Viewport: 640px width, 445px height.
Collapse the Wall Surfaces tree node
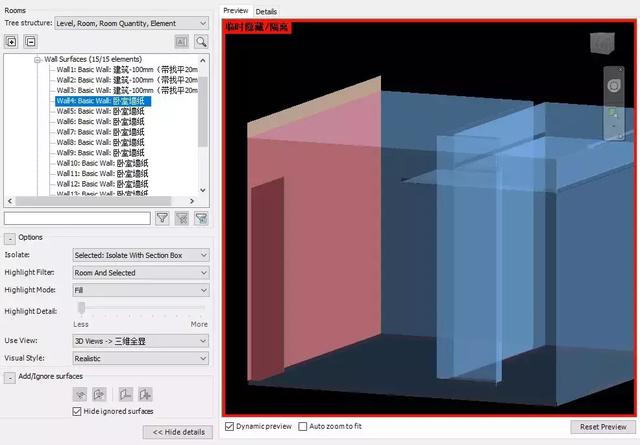(38, 60)
